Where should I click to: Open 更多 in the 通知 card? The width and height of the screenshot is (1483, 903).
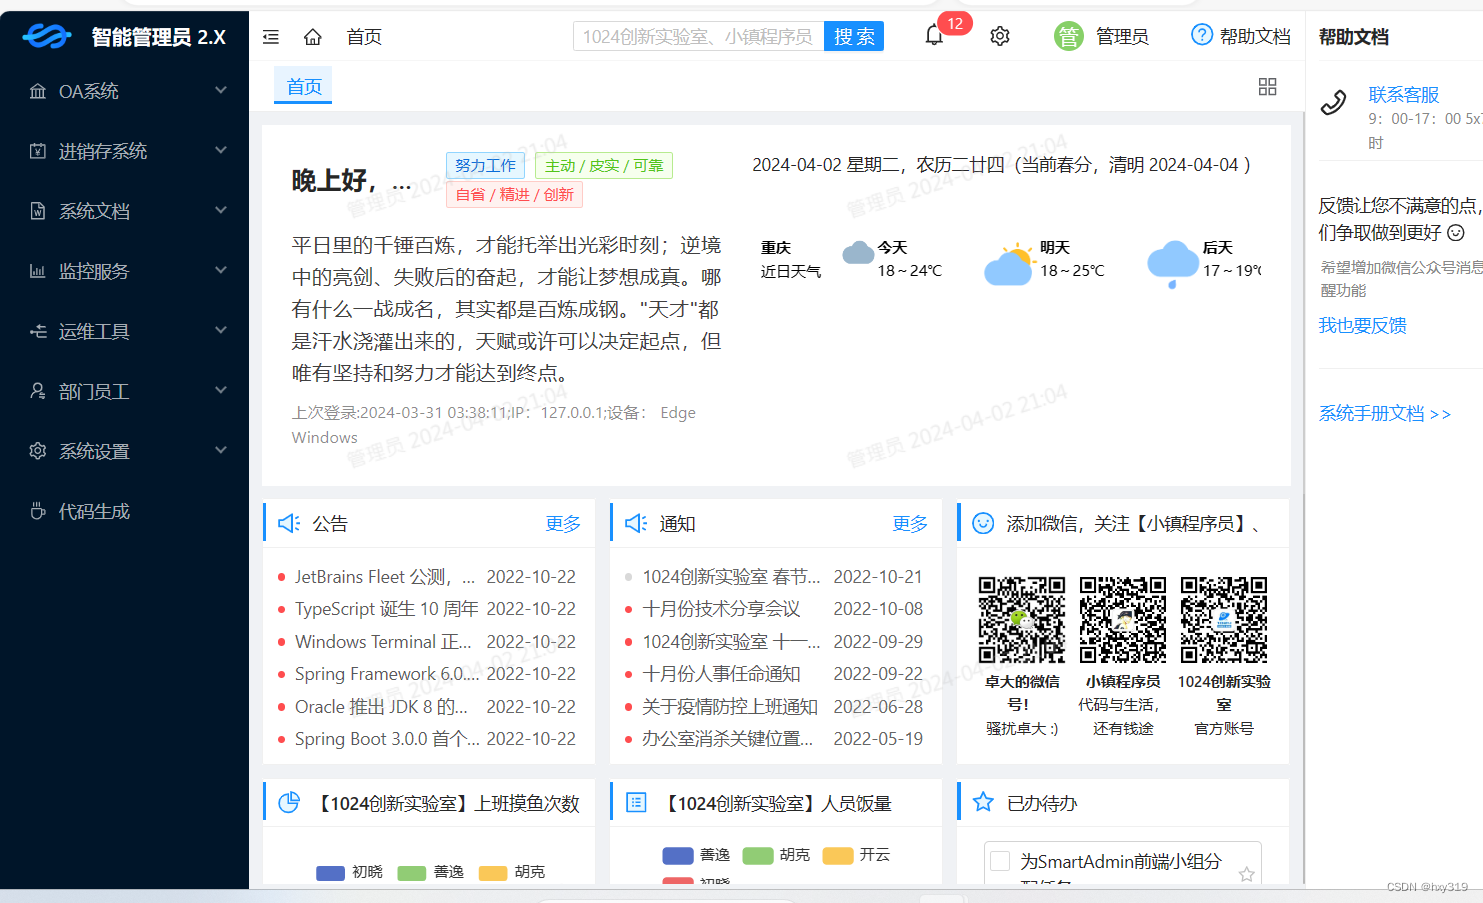tap(910, 523)
